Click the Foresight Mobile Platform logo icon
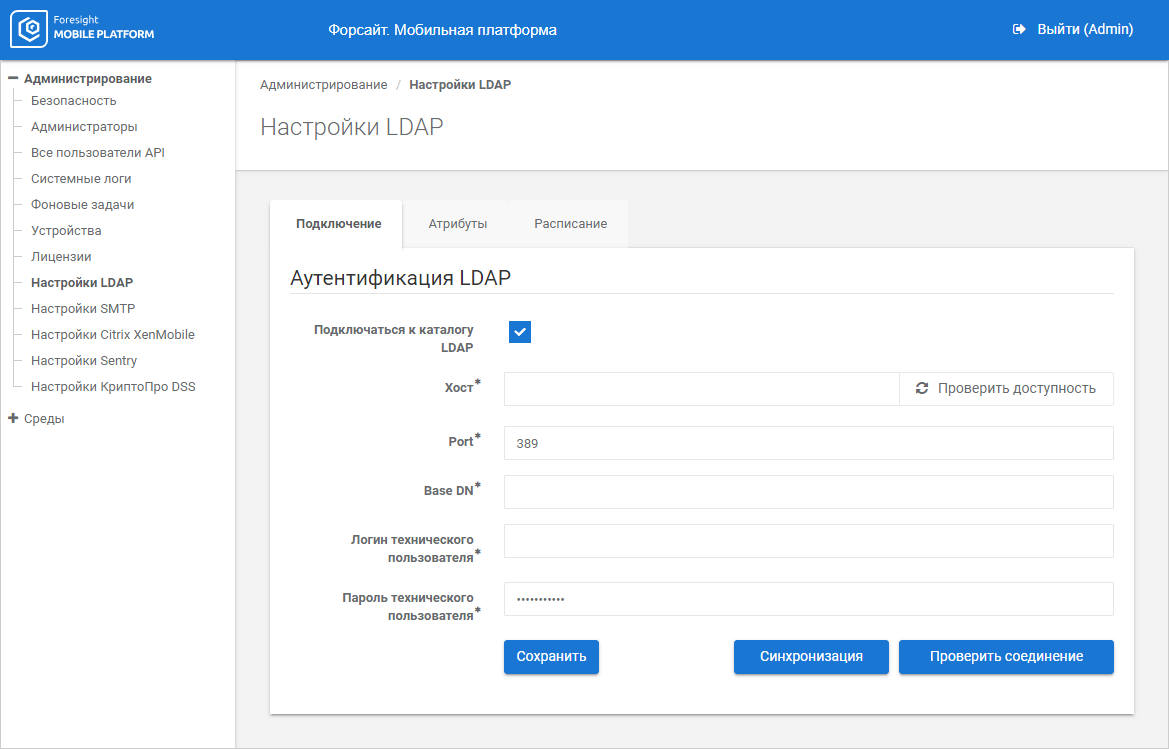Image resolution: width=1169 pixels, height=749 pixels. click(x=29, y=30)
